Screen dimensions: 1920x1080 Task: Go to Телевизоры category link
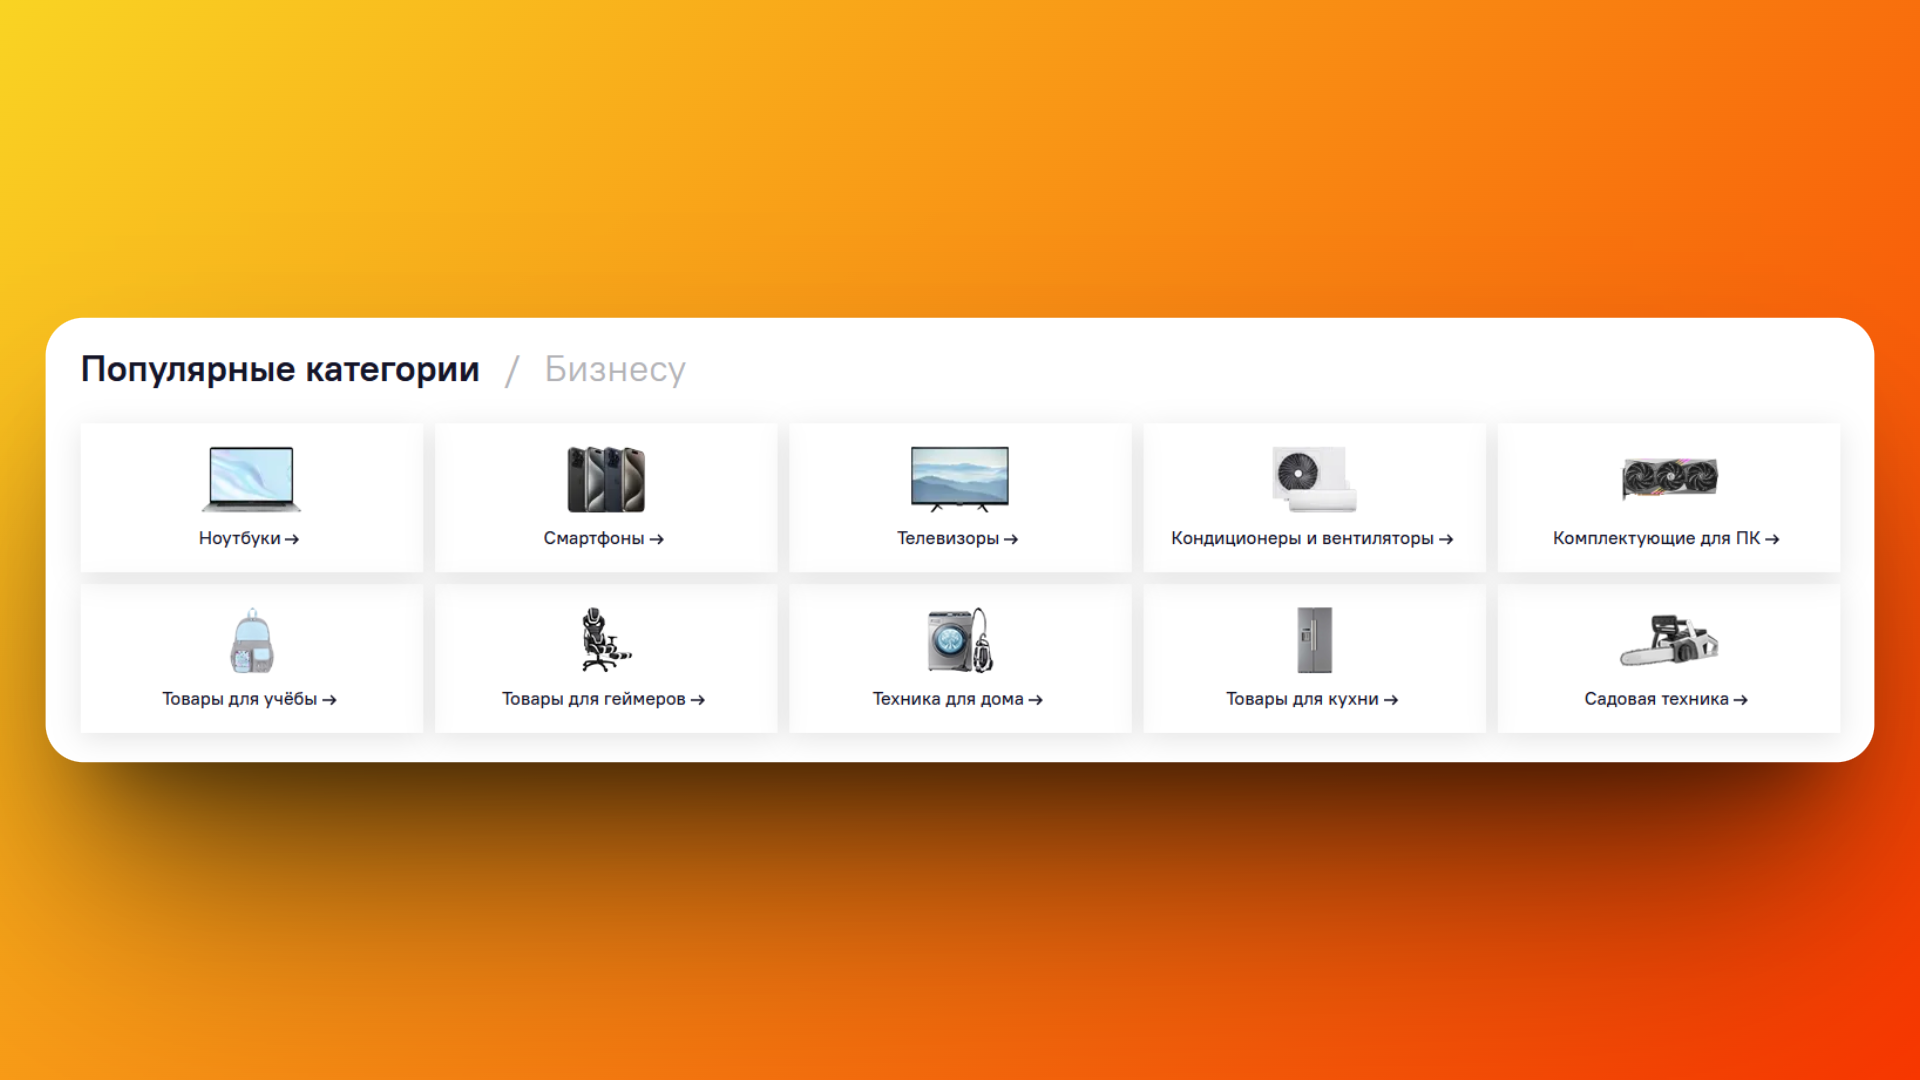tap(957, 538)
